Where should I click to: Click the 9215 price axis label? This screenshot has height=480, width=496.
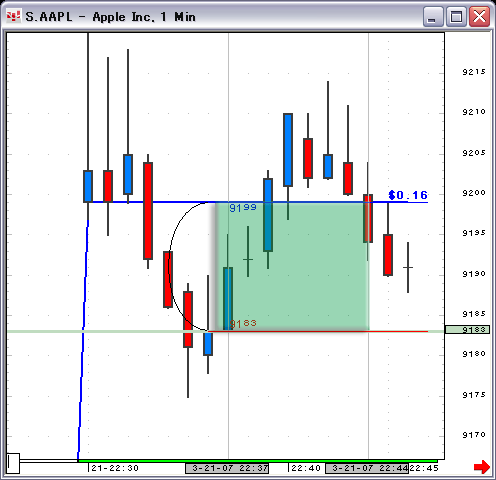click(x=474, y=72)
